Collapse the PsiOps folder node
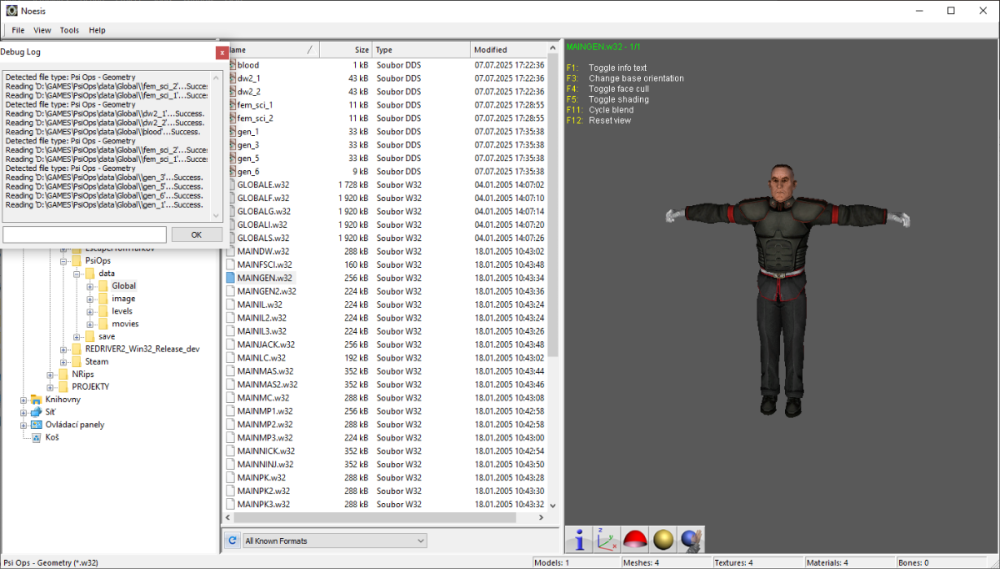This screenshot has width=1000, height=569. tap(63, 261)
